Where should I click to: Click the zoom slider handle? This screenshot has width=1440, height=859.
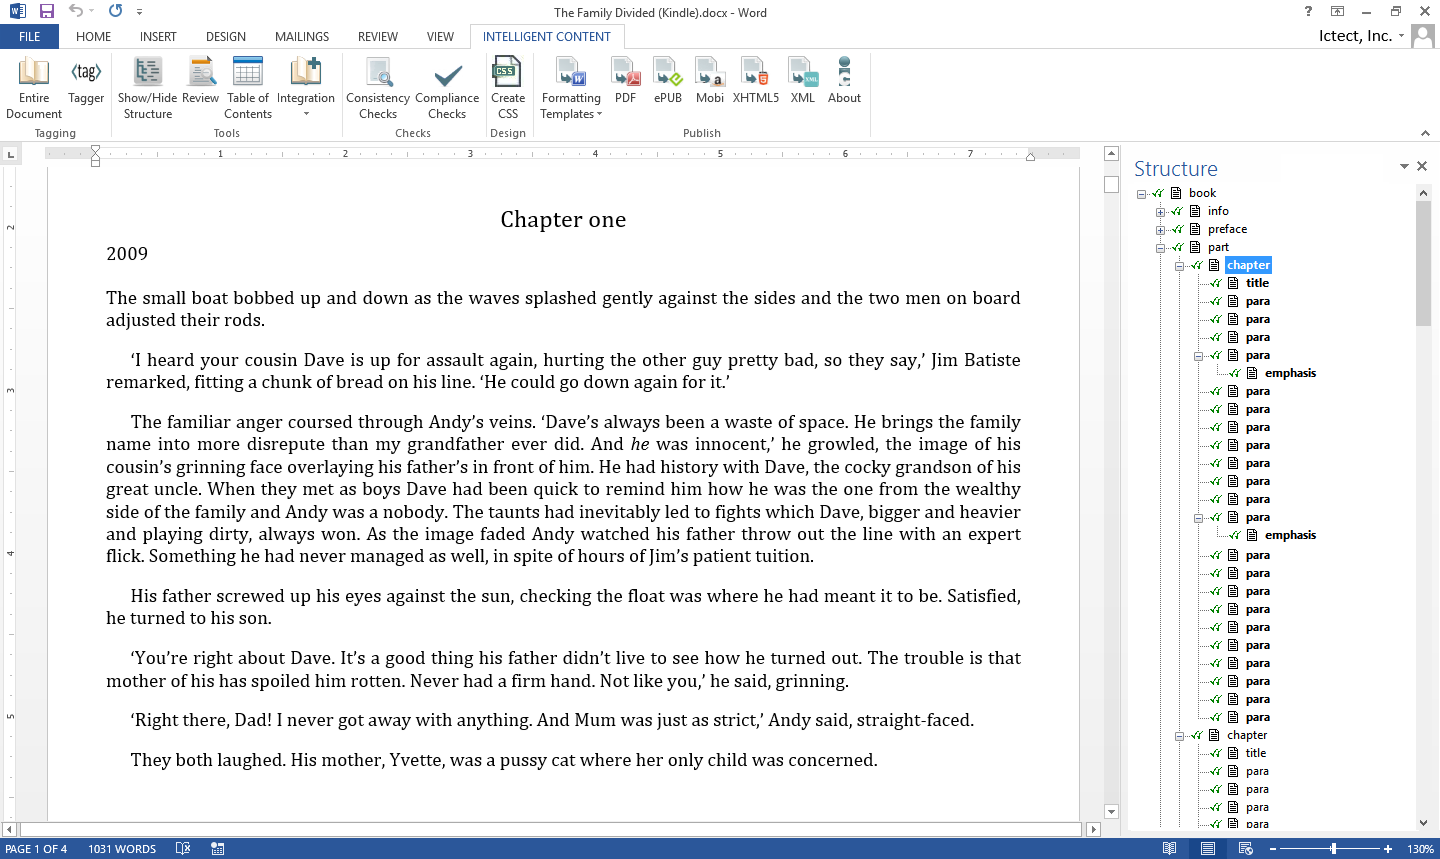tap(1333, 849)
